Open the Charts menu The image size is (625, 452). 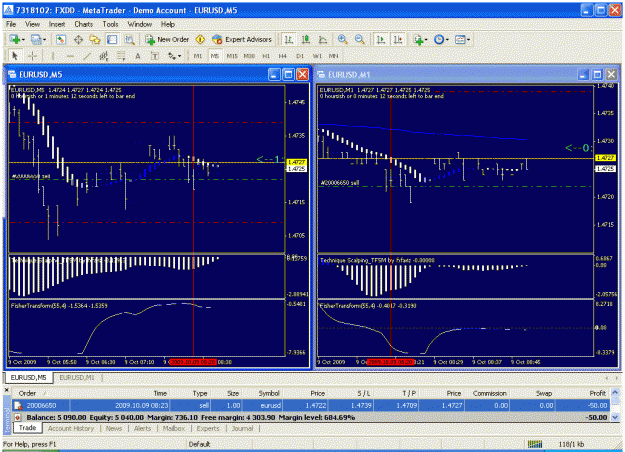83,24
